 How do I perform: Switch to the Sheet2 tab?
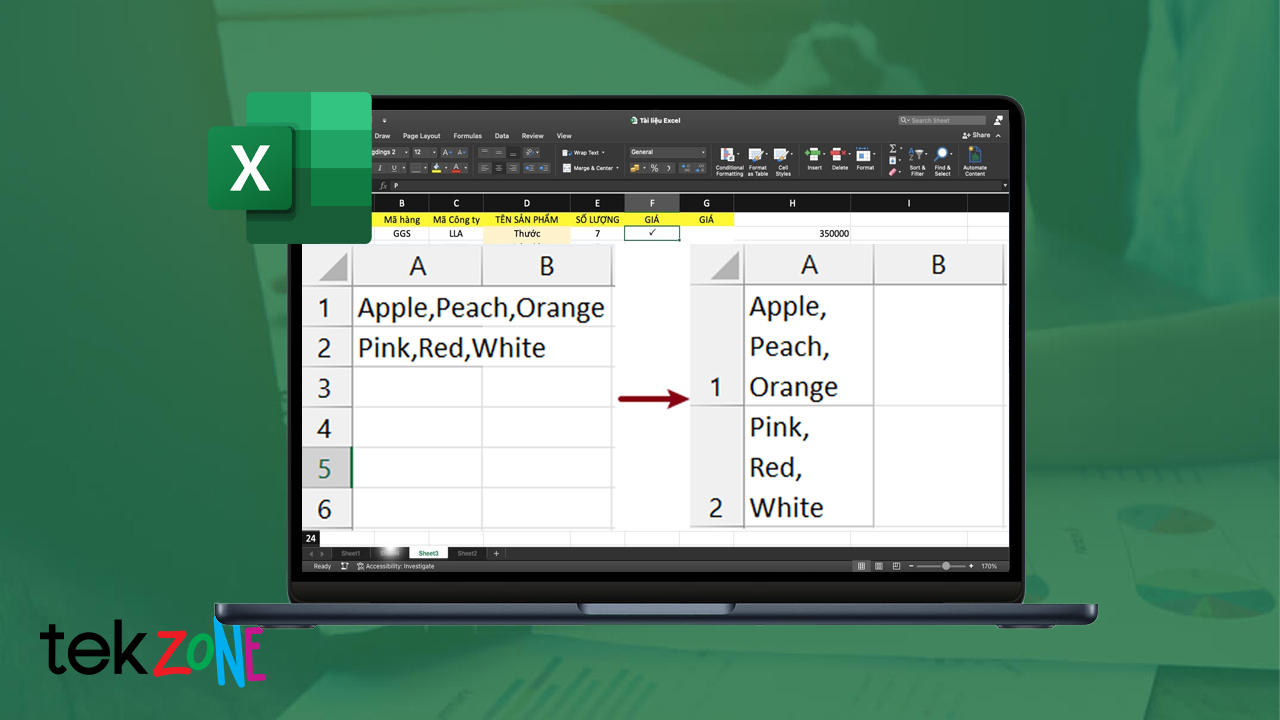click(x=467, y=553)
